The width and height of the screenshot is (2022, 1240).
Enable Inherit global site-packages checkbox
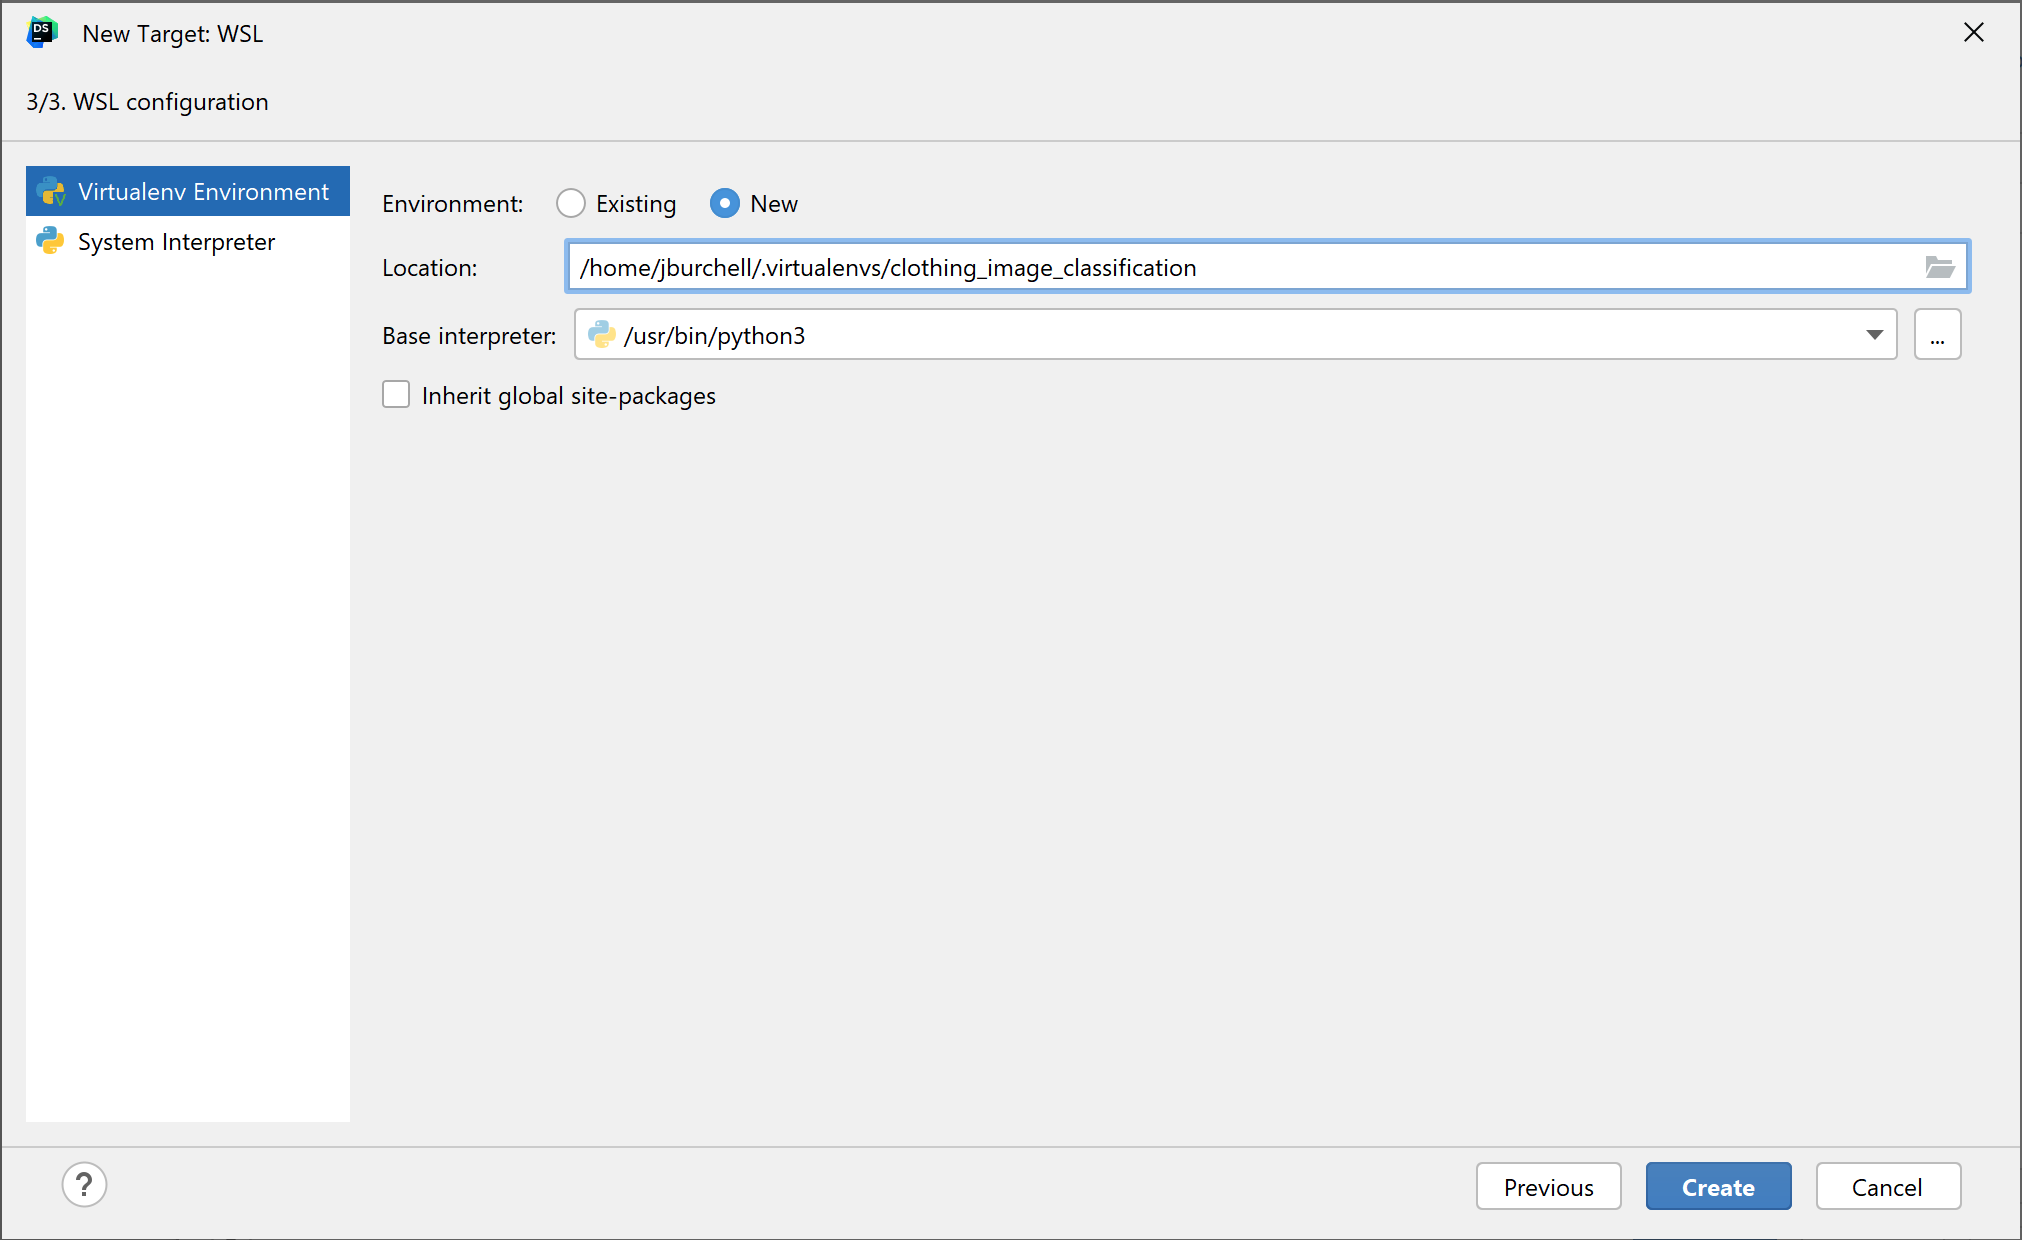point(396,395)
